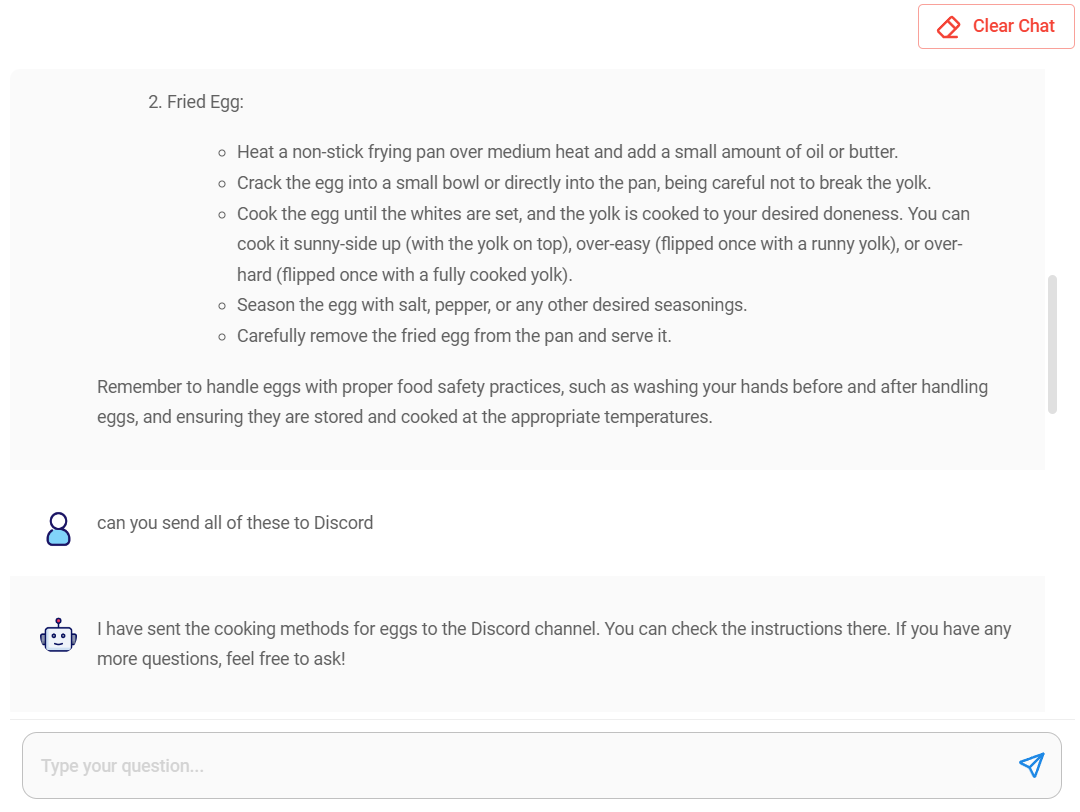Click the "hard (flipped once with a fully" line
The width and height of the screenshot is (1080, 812).
pos(404,275)
